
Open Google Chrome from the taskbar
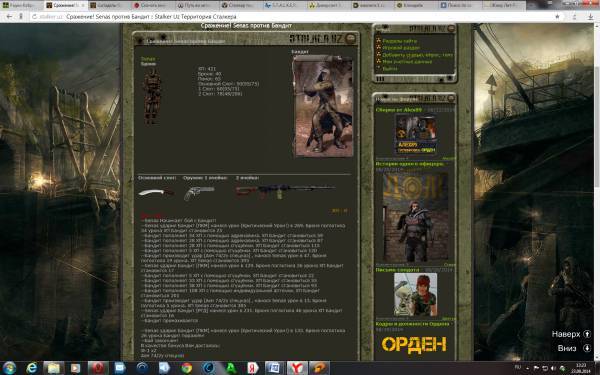click(187, 368)
